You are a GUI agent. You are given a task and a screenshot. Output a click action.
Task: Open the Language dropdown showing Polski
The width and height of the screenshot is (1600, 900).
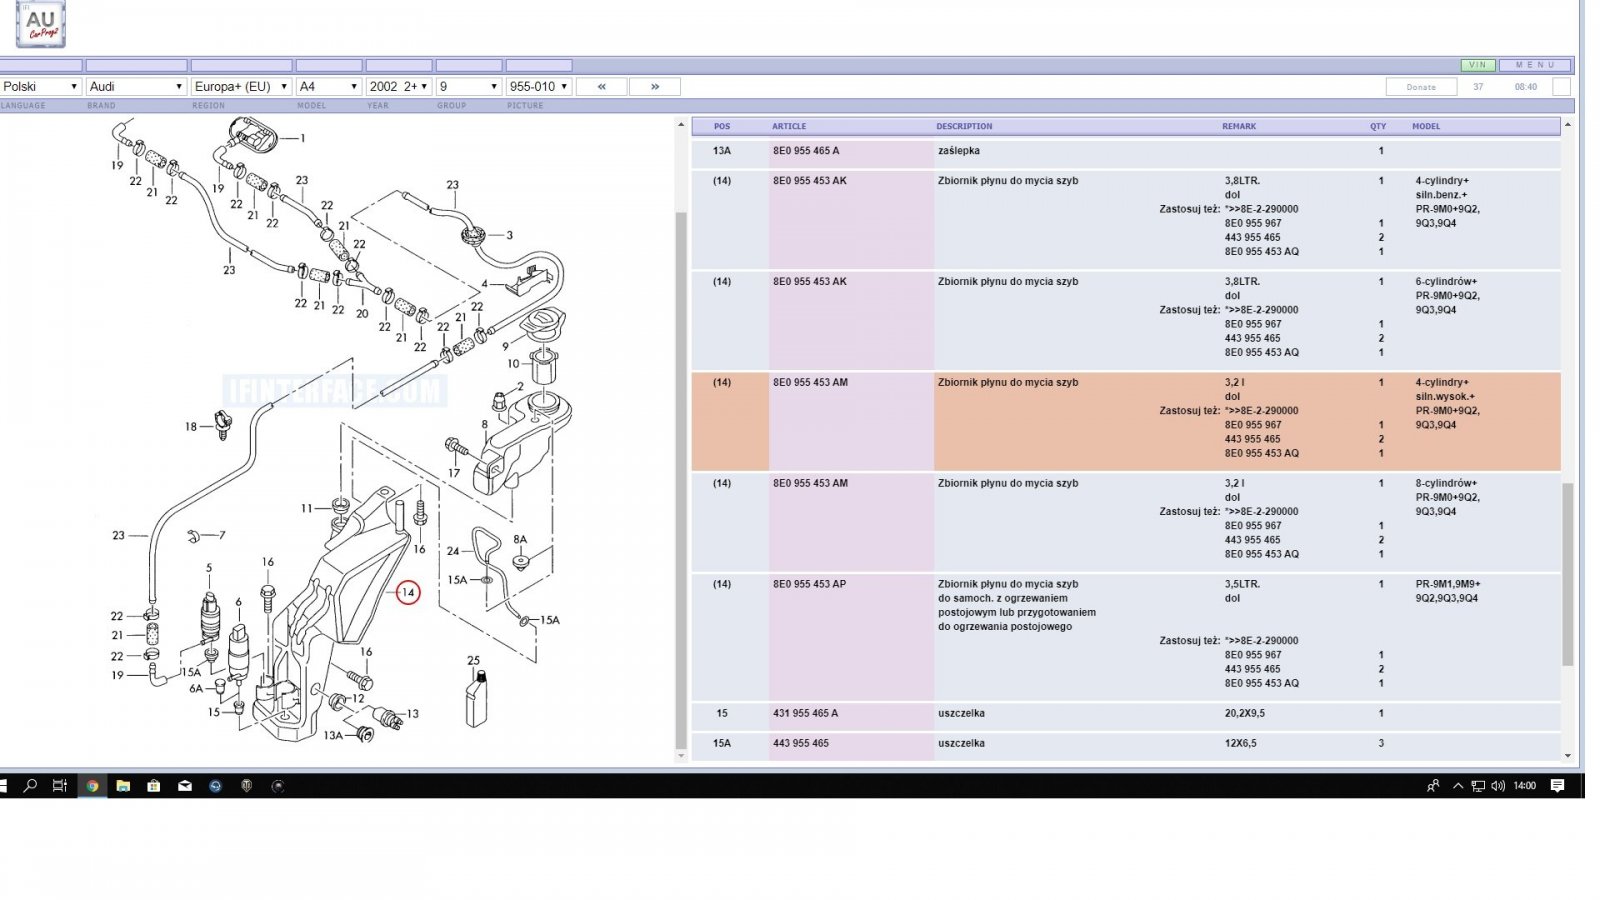click(x=40, y=87)
